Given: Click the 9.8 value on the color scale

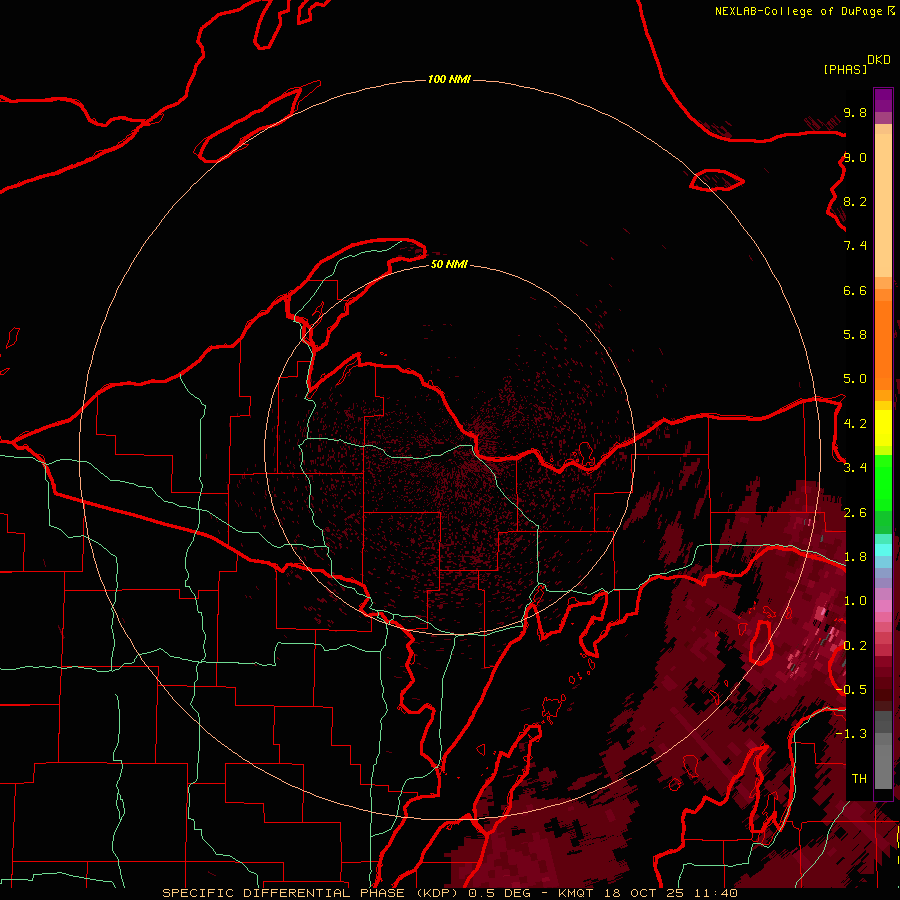Looking at the screenshot, I should click(855, 112).
